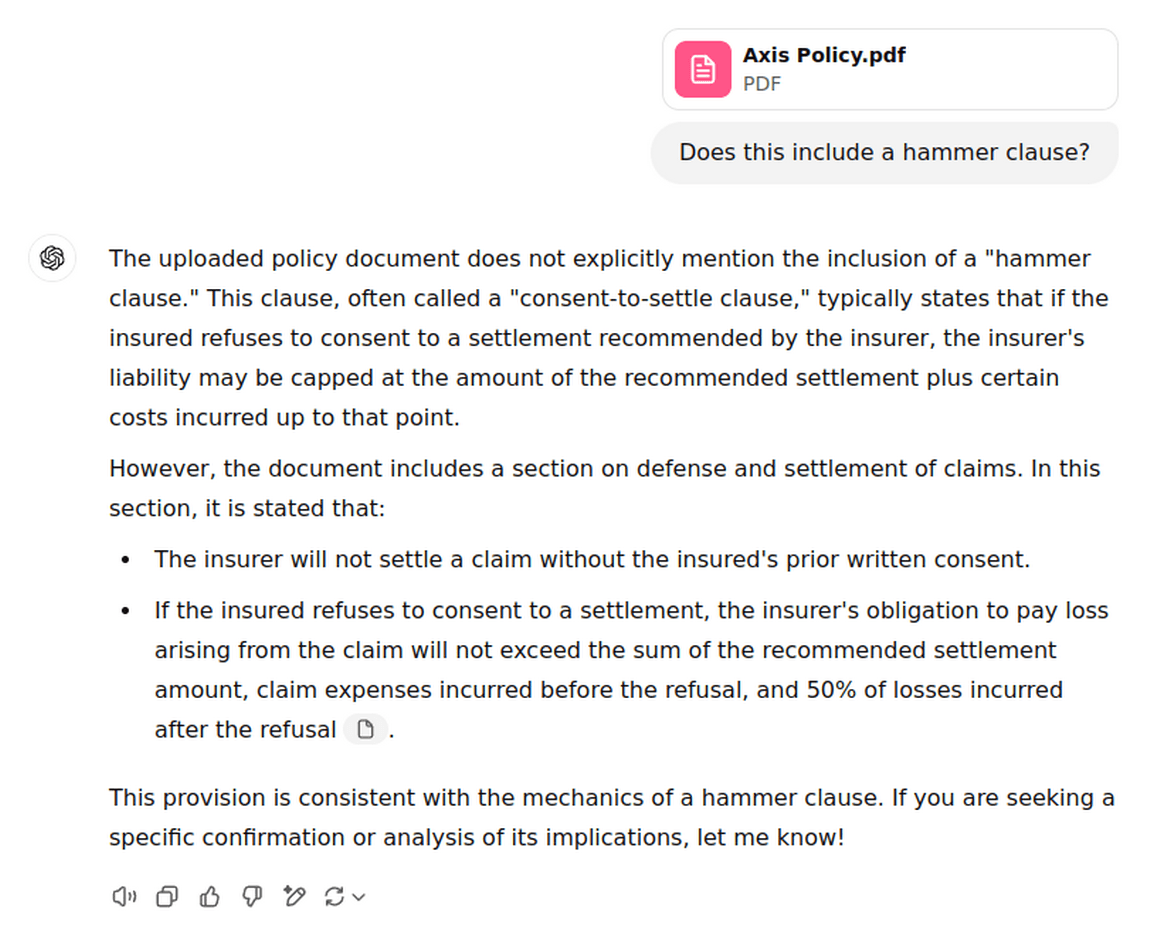This screenshot has width=1160, height=925.
Task: Click the pink PDF file icon
Action: click(x=703, y=69)
